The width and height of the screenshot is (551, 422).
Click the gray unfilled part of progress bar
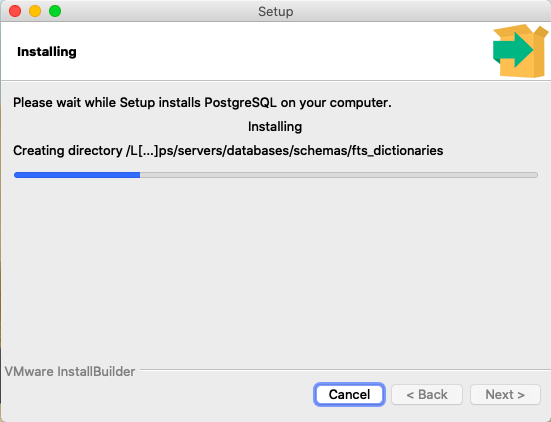[339, 175]
